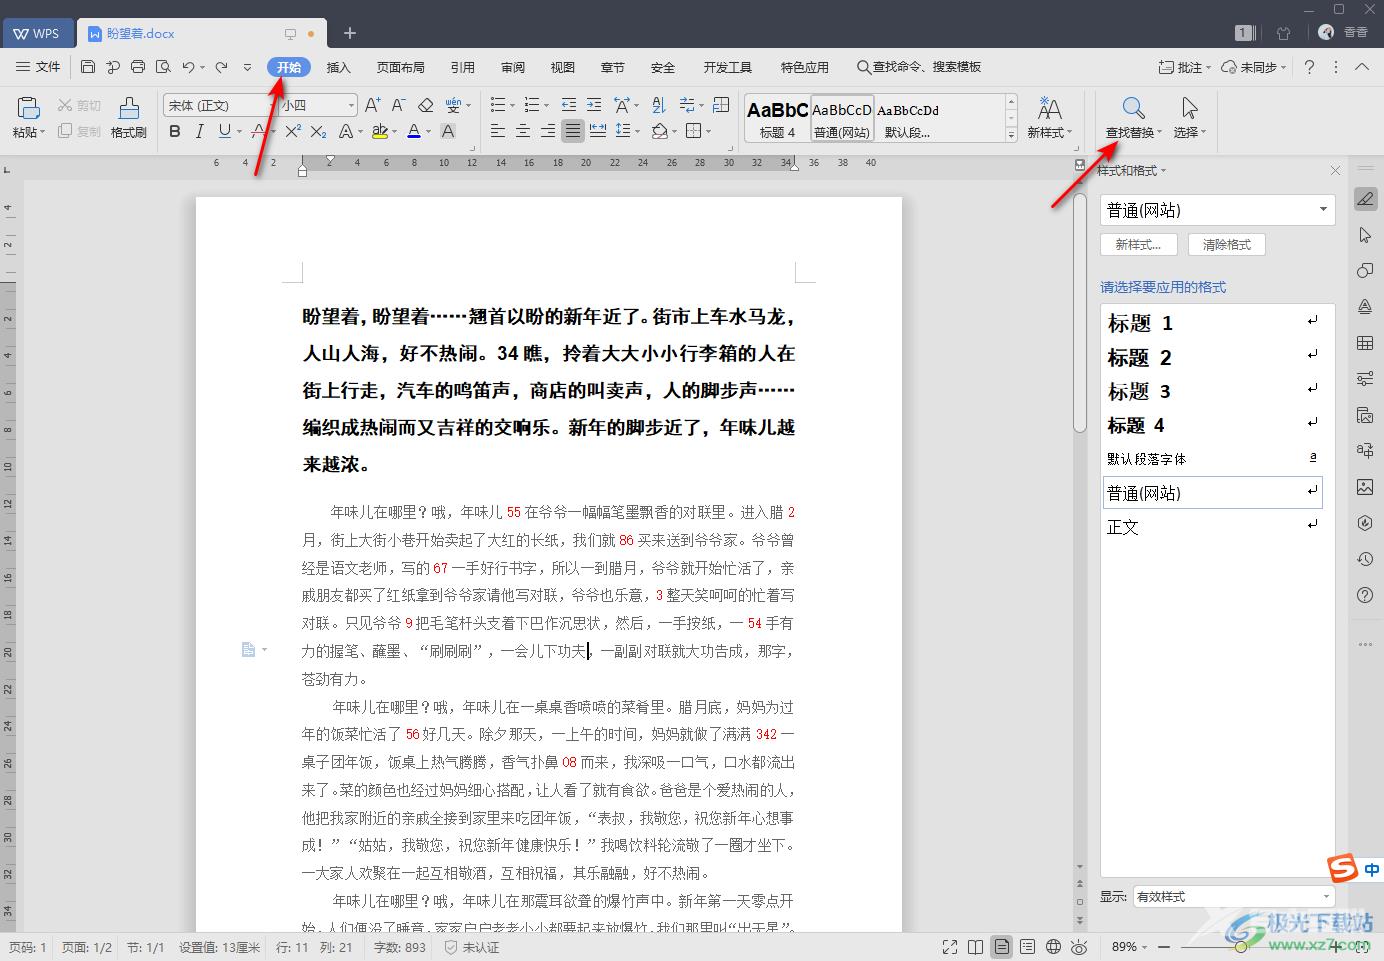Toggle eye protection mode icon

tap(1079, 947)
